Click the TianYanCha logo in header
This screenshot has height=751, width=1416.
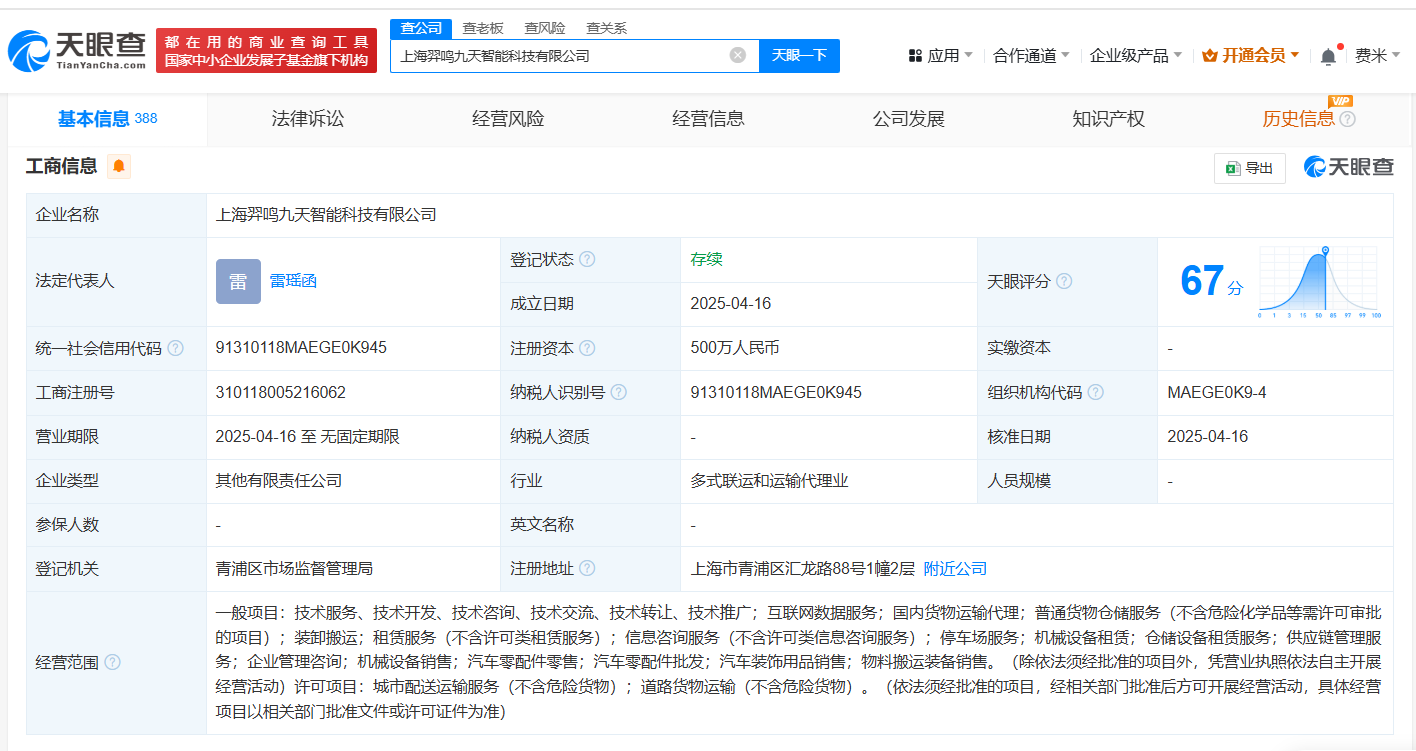(x=77, y=50)
